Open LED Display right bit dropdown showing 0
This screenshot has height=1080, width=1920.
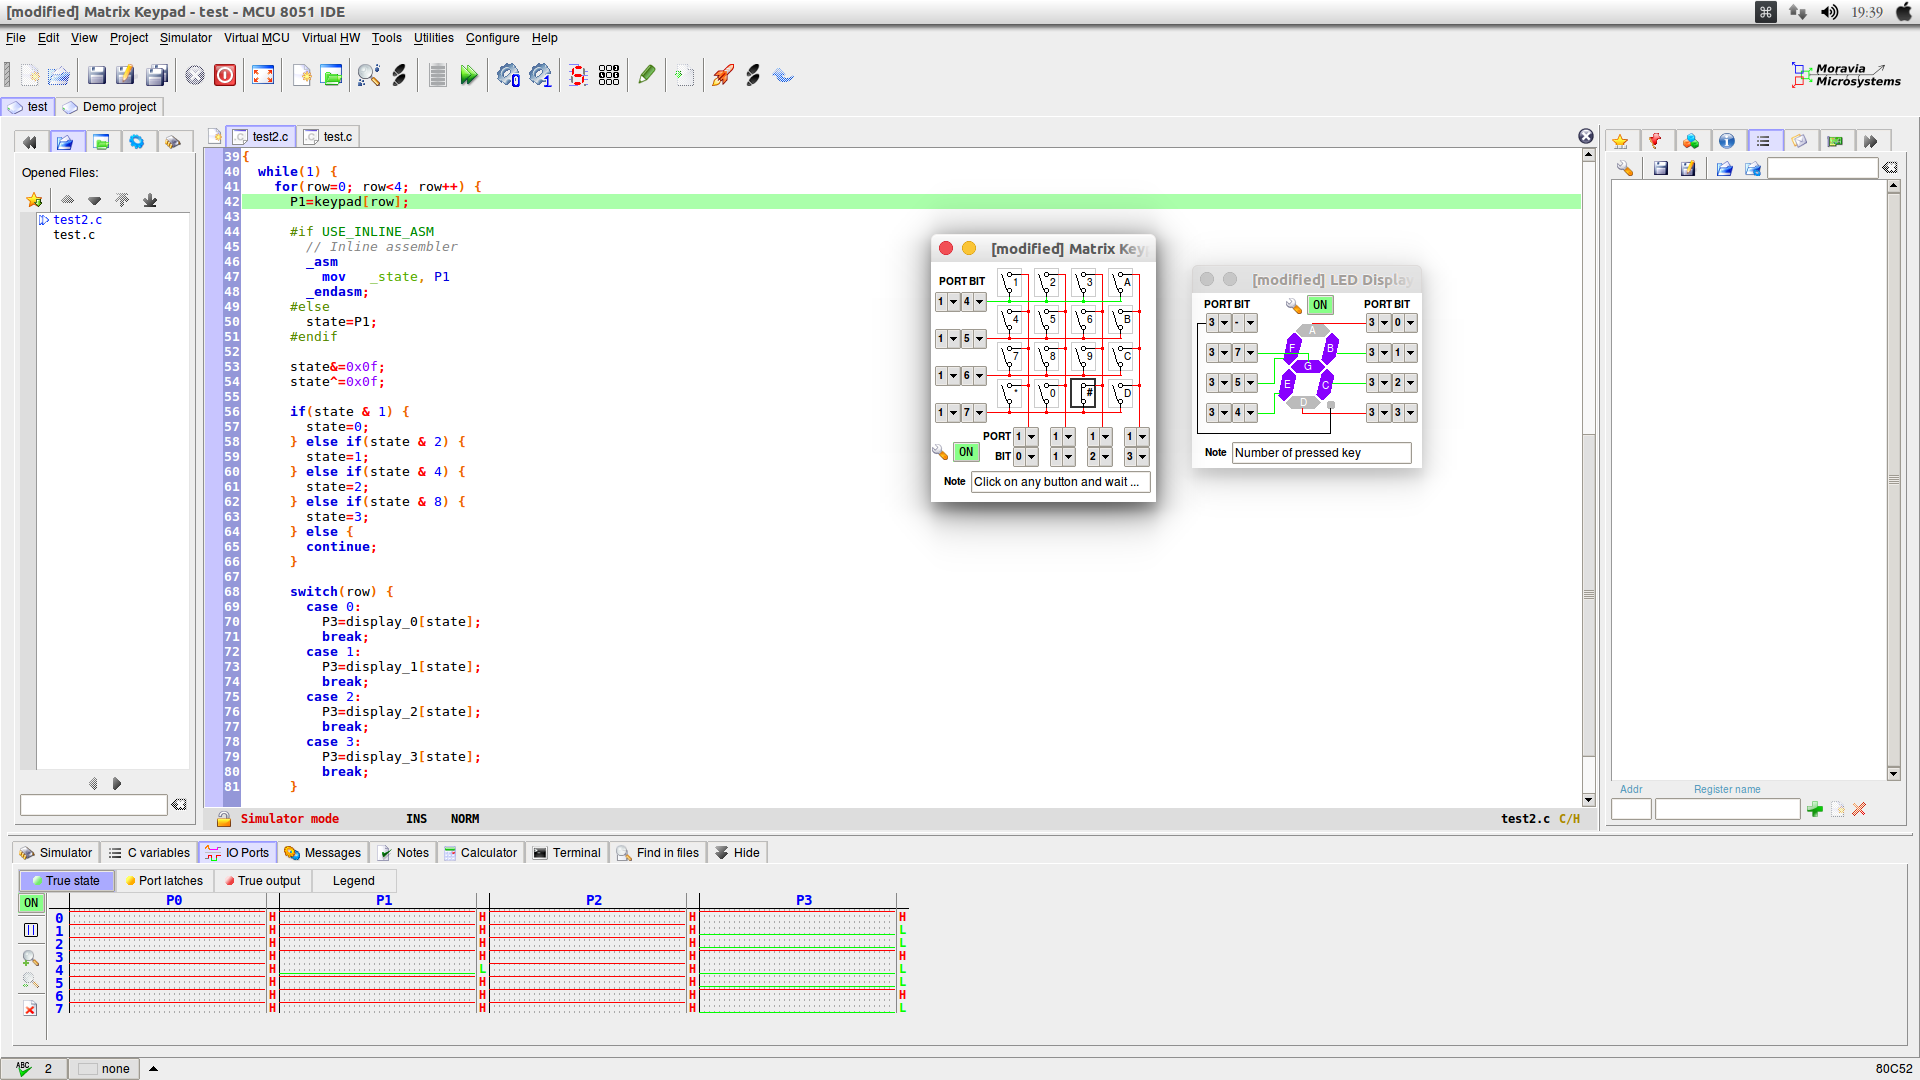click(x=1404, y=323)
